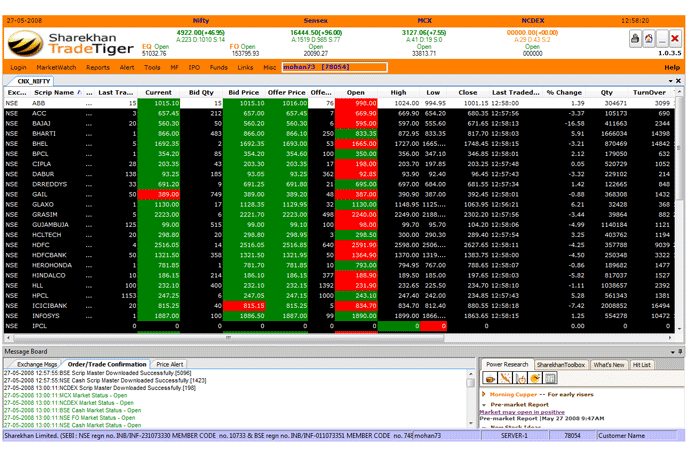This screenshot has width=700, height=452.
Task: Open the Tools menu
Action: pyautogui.click(x=152, y=67)
